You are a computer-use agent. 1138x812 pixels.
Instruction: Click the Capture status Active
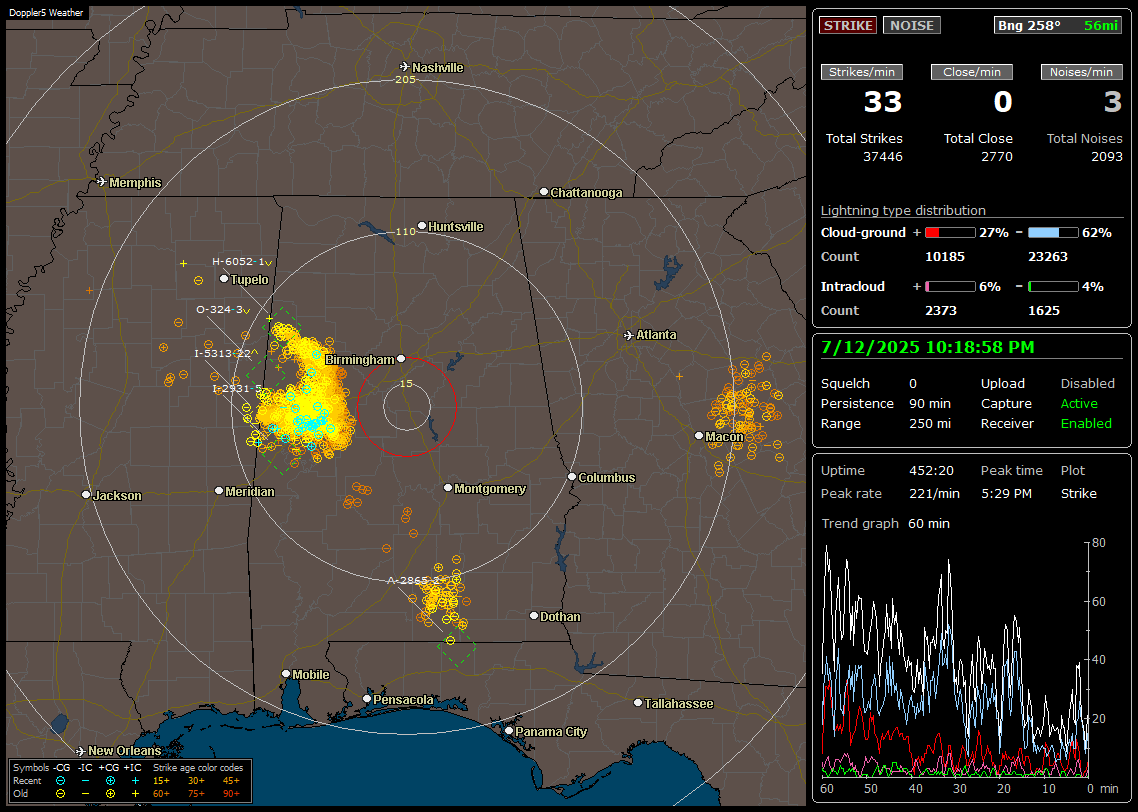(1078, 403)
